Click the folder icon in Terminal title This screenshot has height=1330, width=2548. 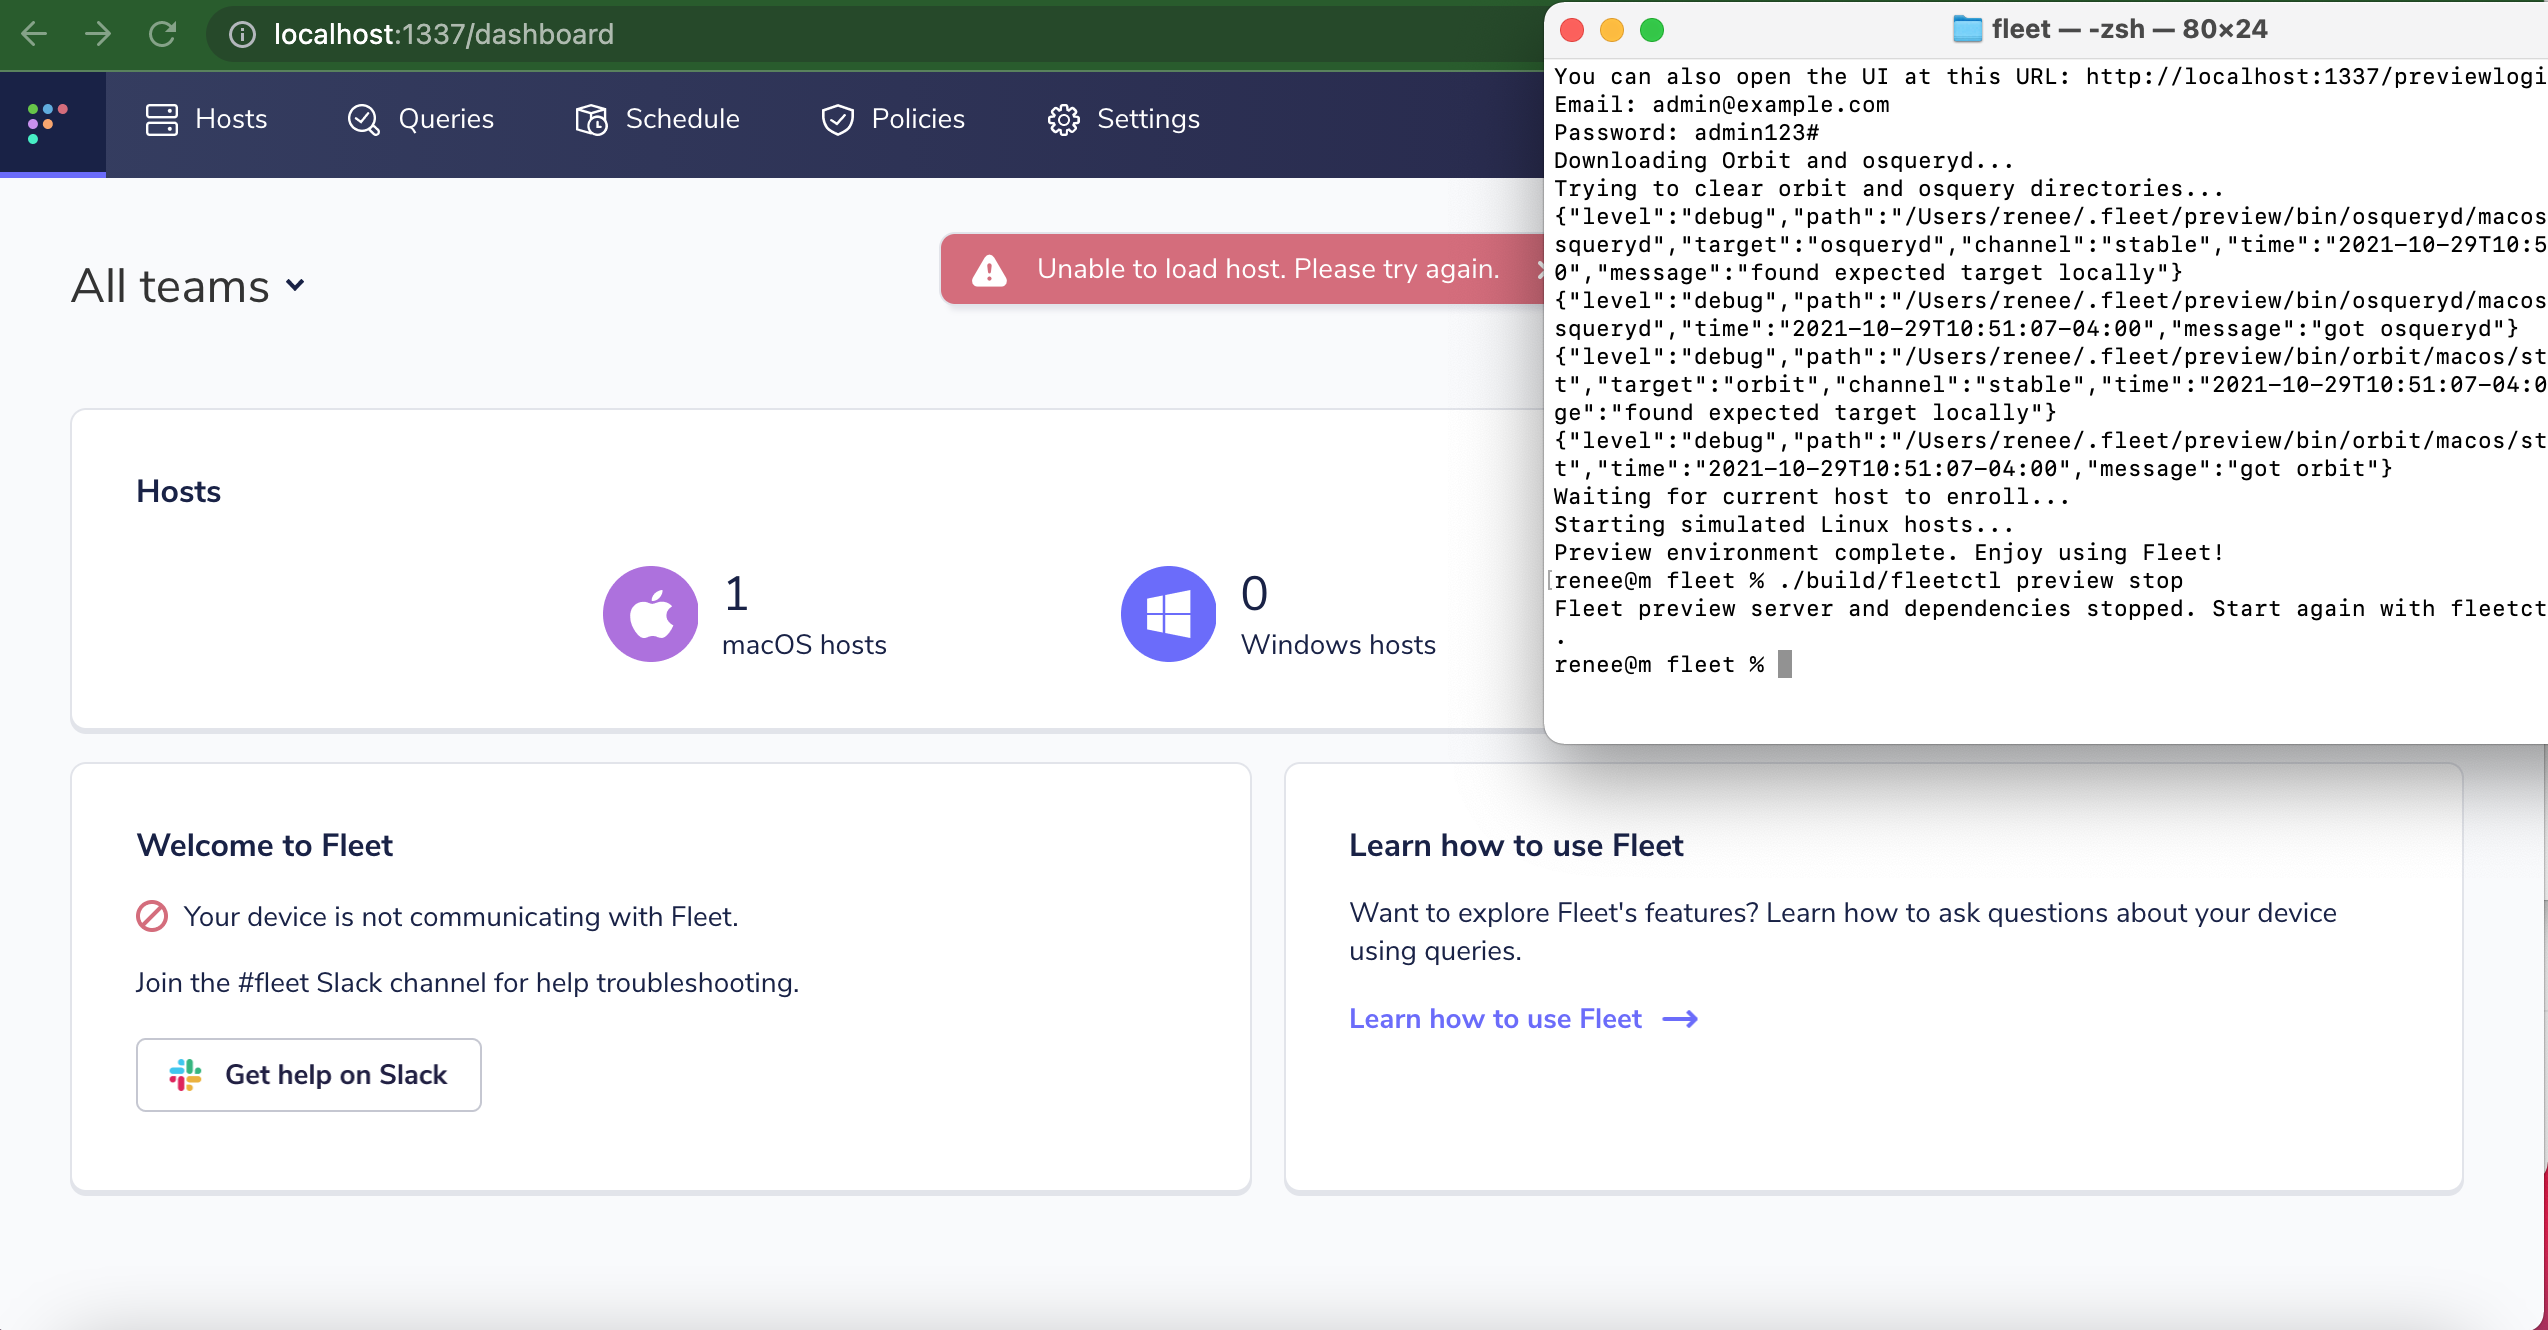(x=1967, y=29)
